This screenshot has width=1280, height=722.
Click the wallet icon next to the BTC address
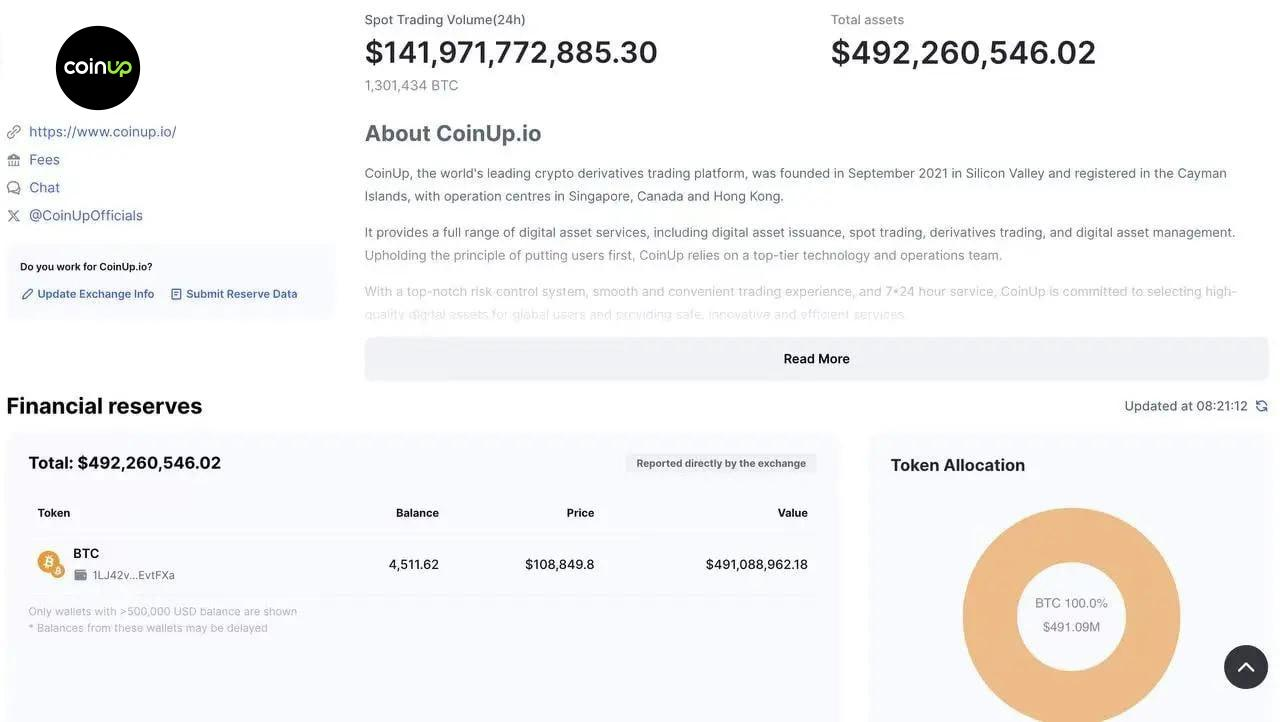tap(82, 574)
